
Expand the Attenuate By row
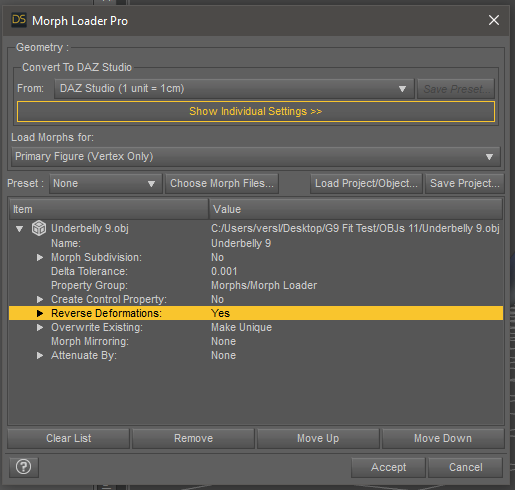[40, 355]
